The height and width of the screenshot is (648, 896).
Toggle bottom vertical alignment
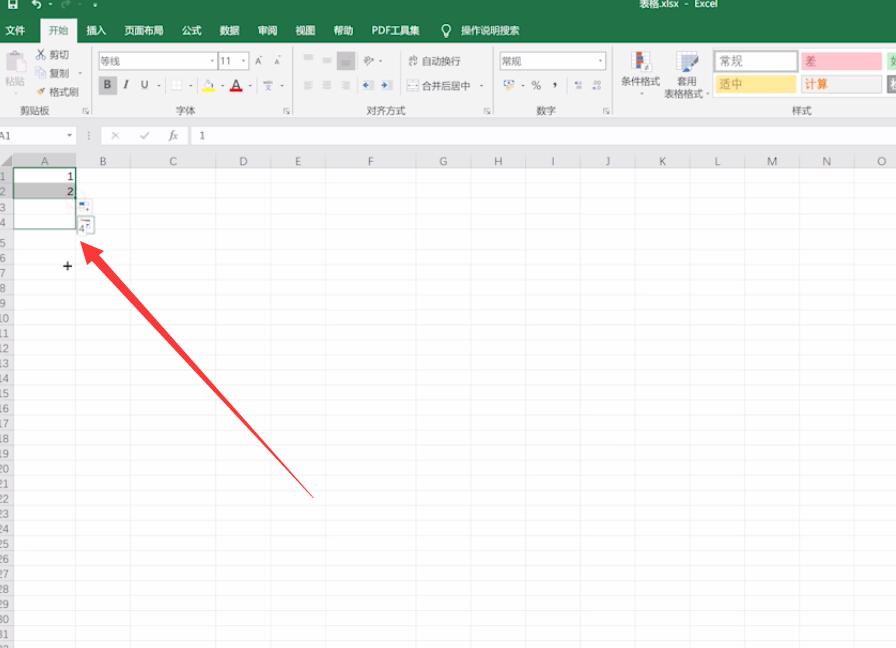(x=346, y=61)
